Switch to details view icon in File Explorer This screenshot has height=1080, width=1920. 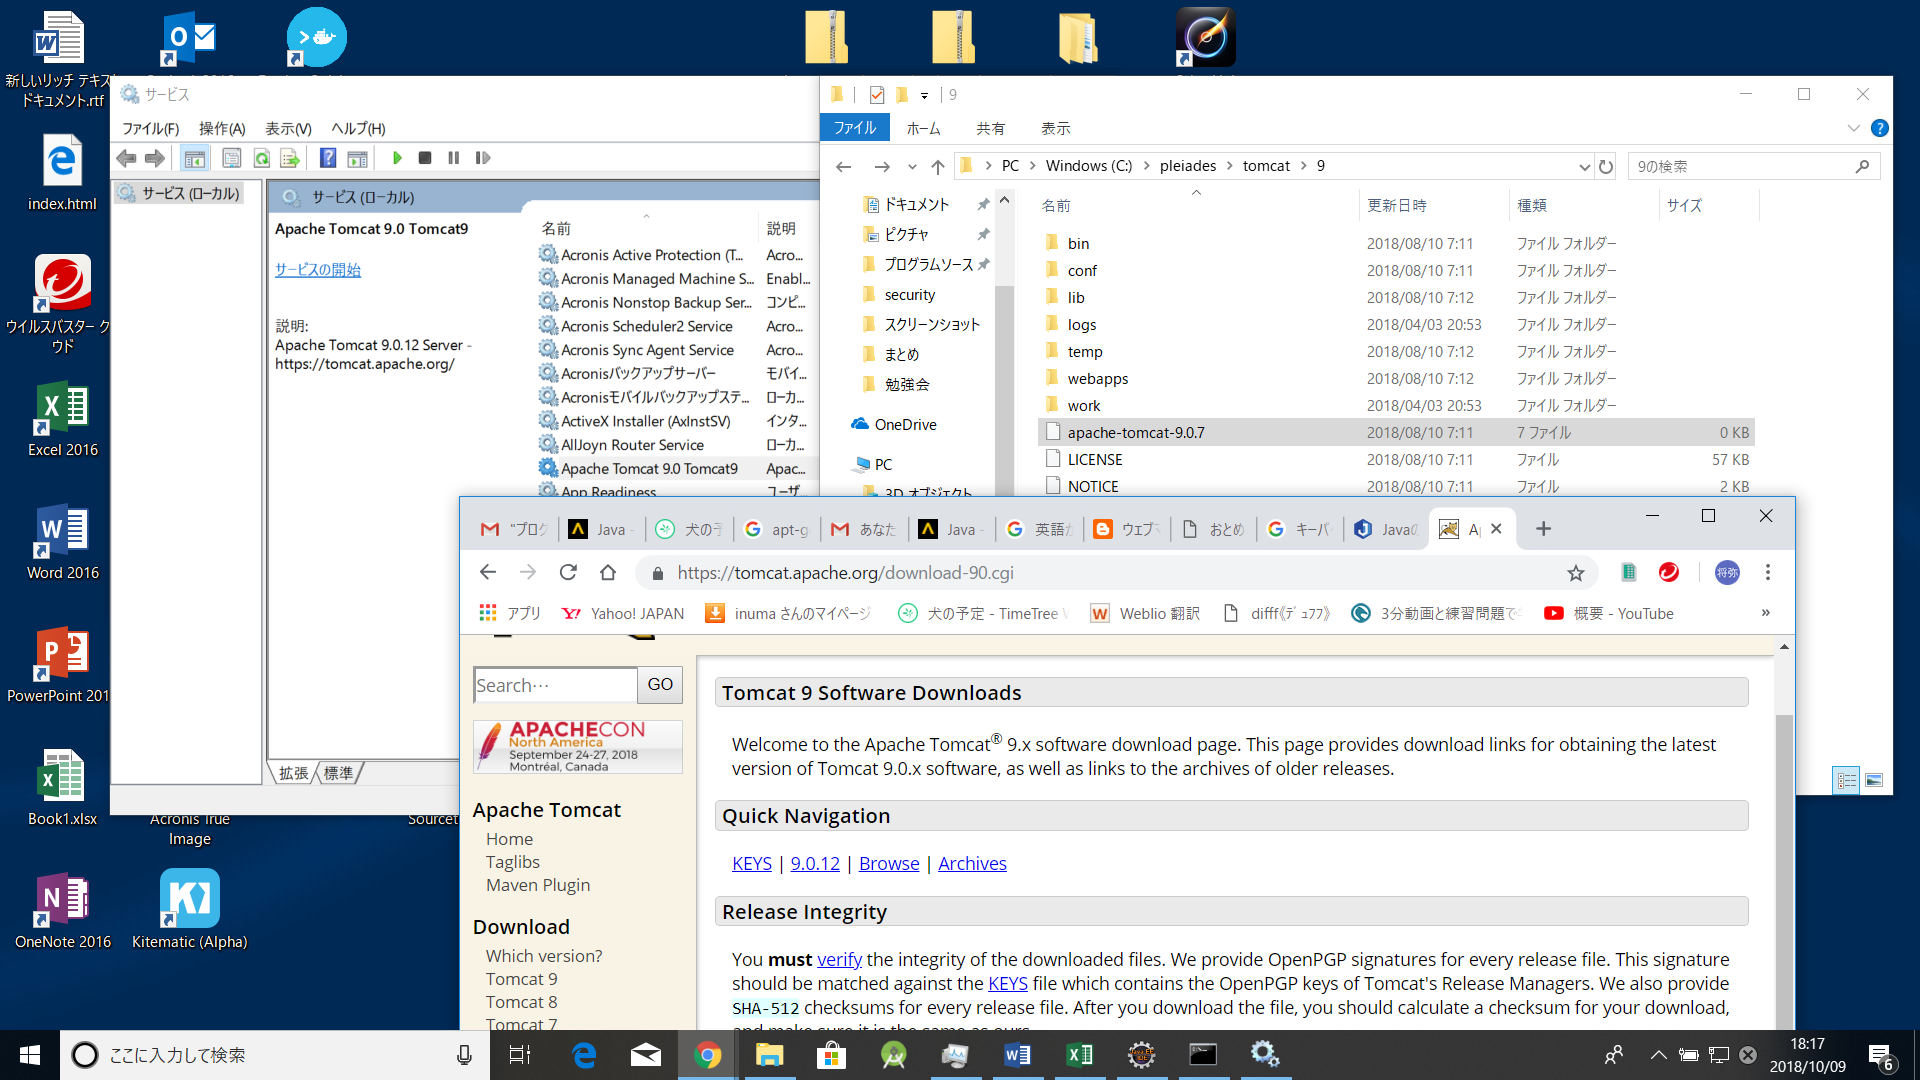pos(1846,780)
